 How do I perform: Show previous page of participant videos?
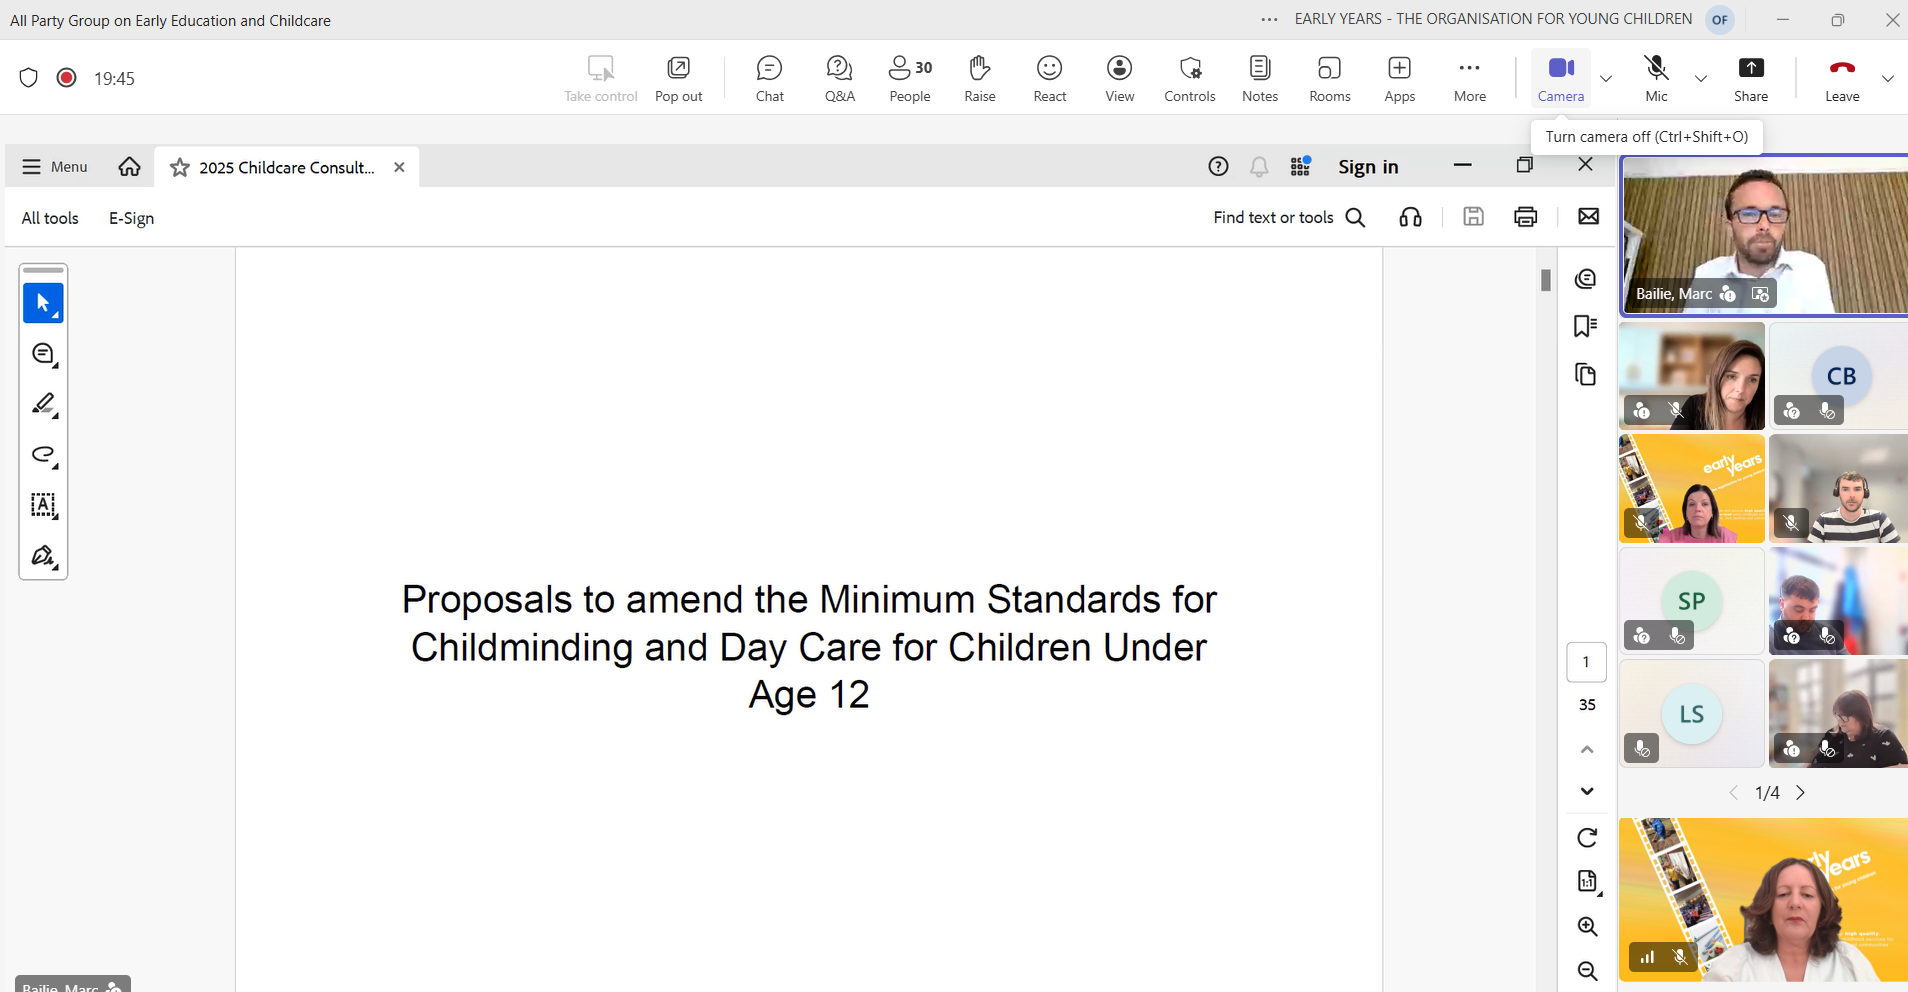[1734, 793]
